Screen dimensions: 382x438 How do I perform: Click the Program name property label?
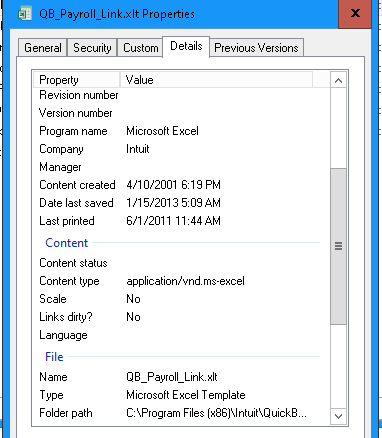73,131
